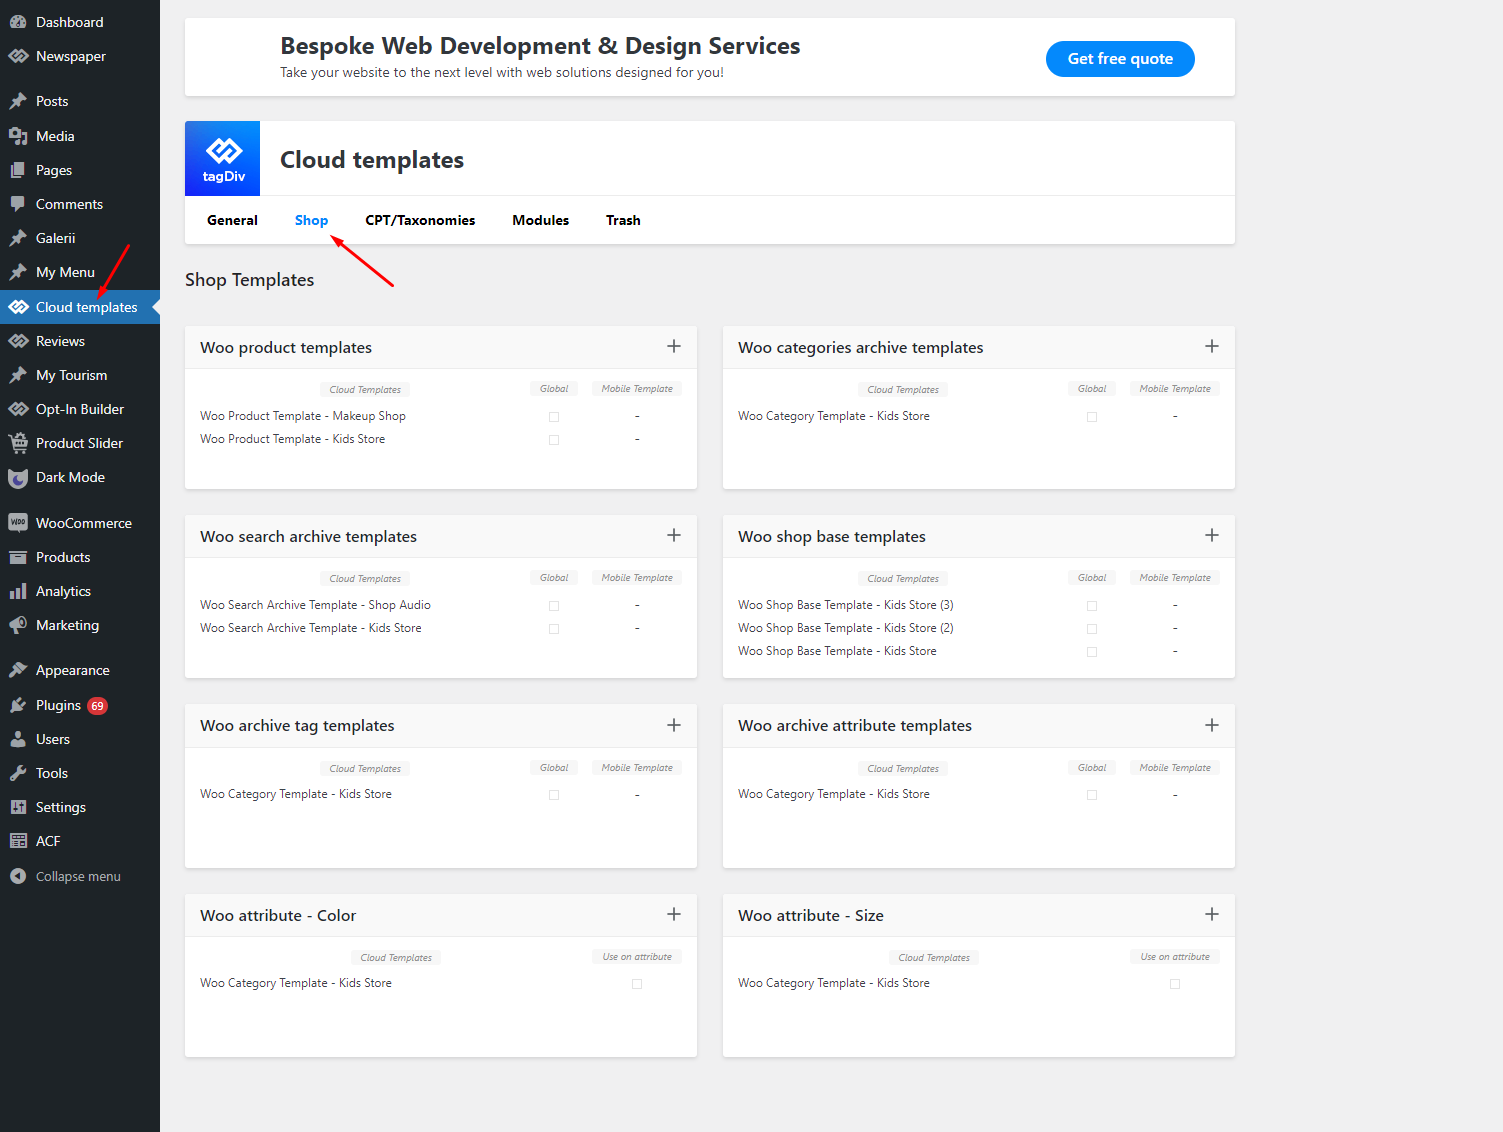Click the Plugins plug icon
Screen dimensions: 1503x1132
pos(18,705)
